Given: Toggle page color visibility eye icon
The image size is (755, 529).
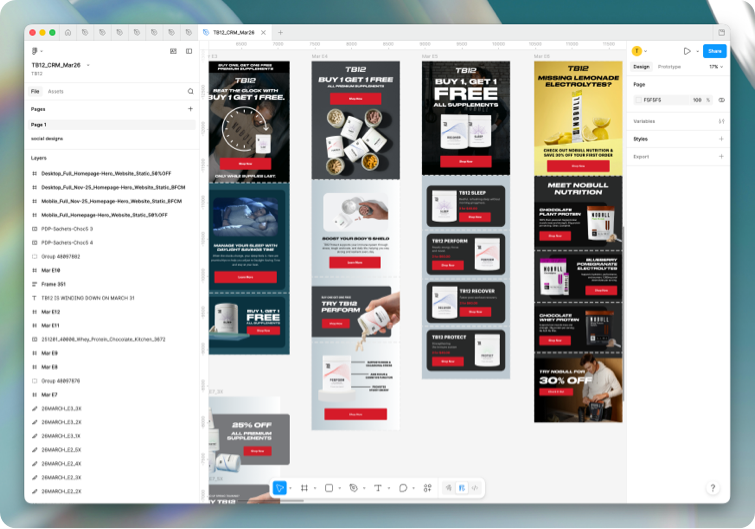Looking at the screenshot, I should click(x=721, y=100).
